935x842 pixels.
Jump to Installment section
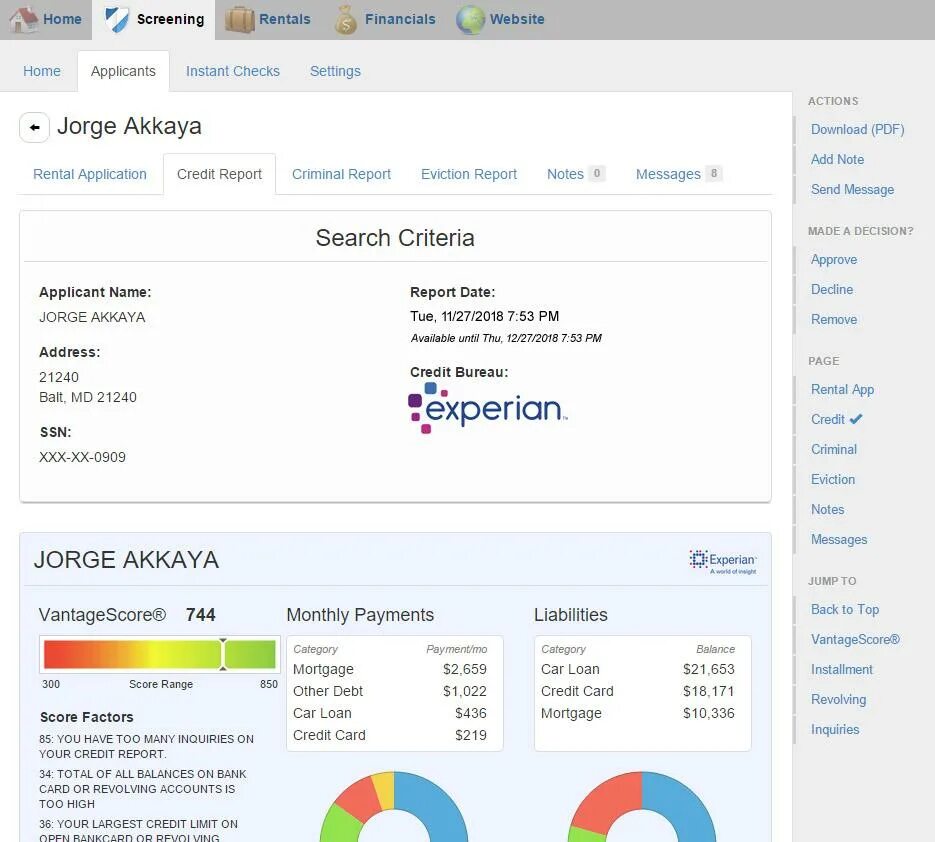(x=842, y=669)
